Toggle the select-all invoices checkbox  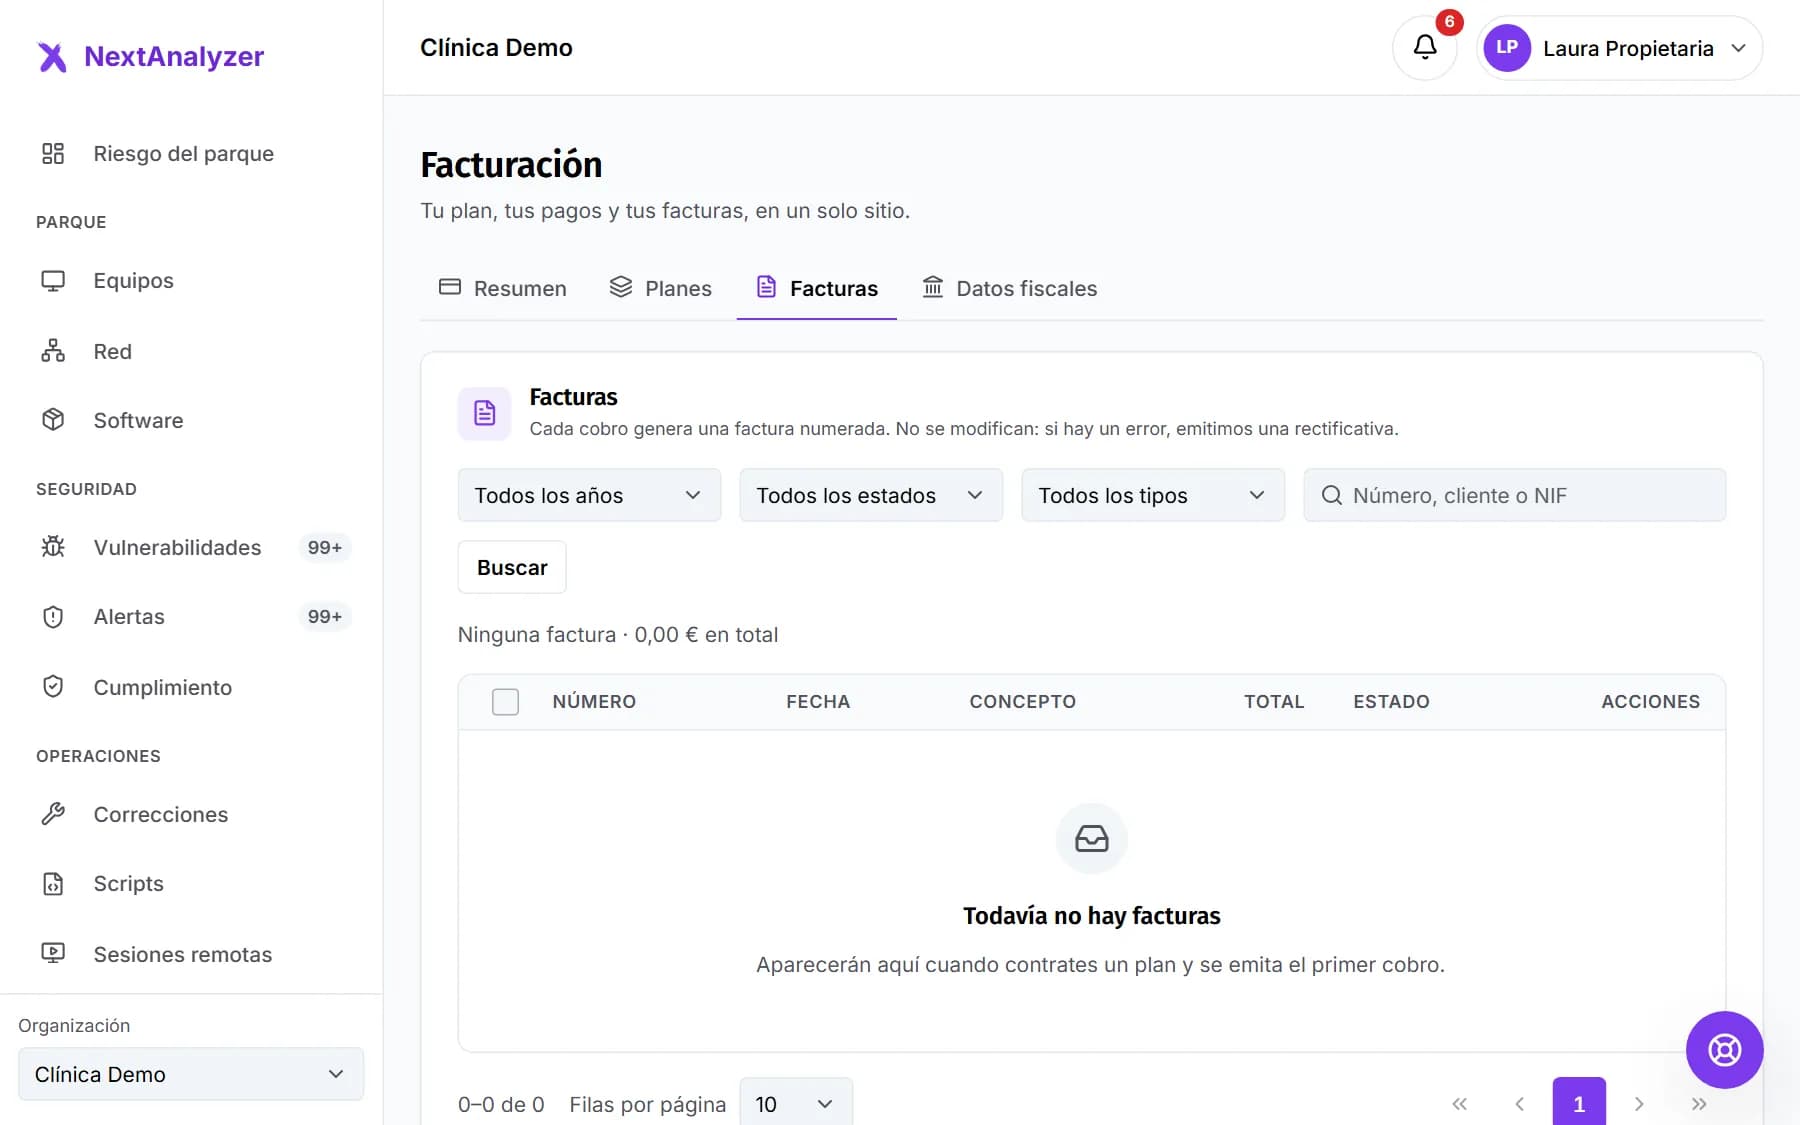pos(505,702)
